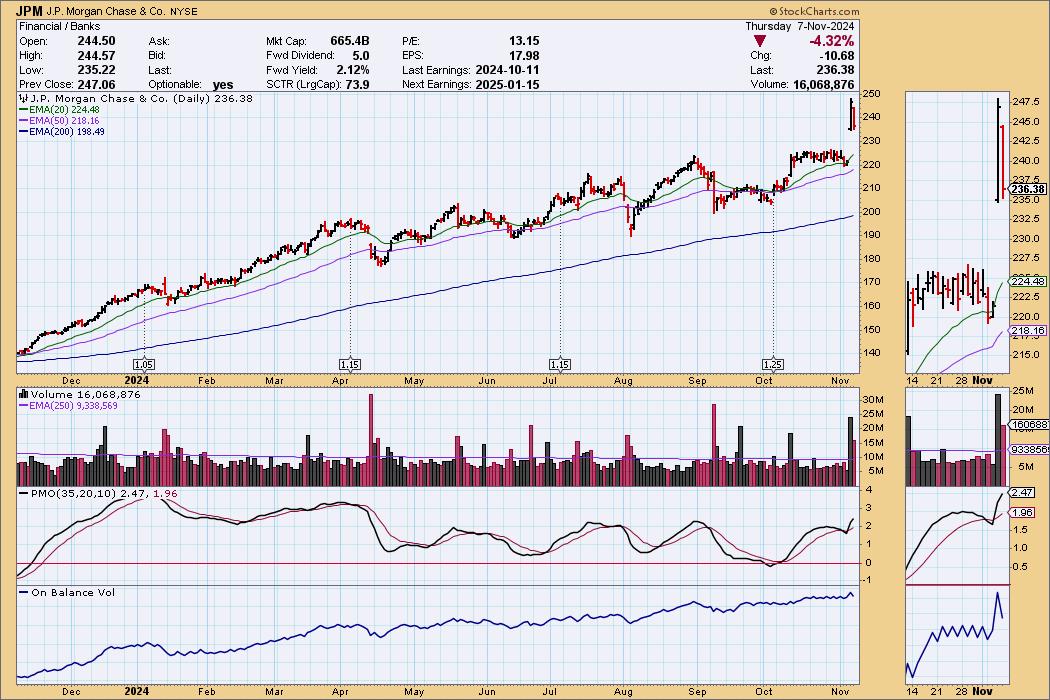Click the P/E value '13.15'
The image size is (1050, 700).
pyautogui.click(x=524, y=41)
